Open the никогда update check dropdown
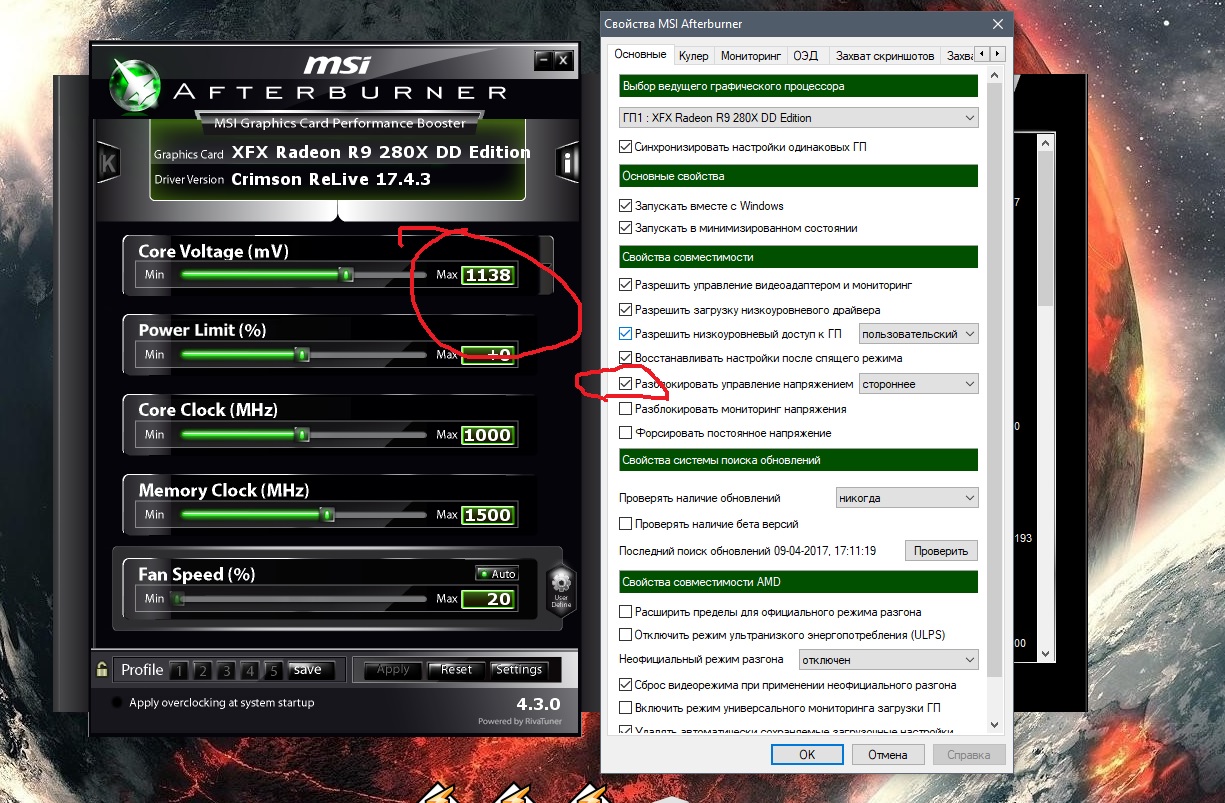1225x803 pixels. pyautogui.click(x=907, y=498)
